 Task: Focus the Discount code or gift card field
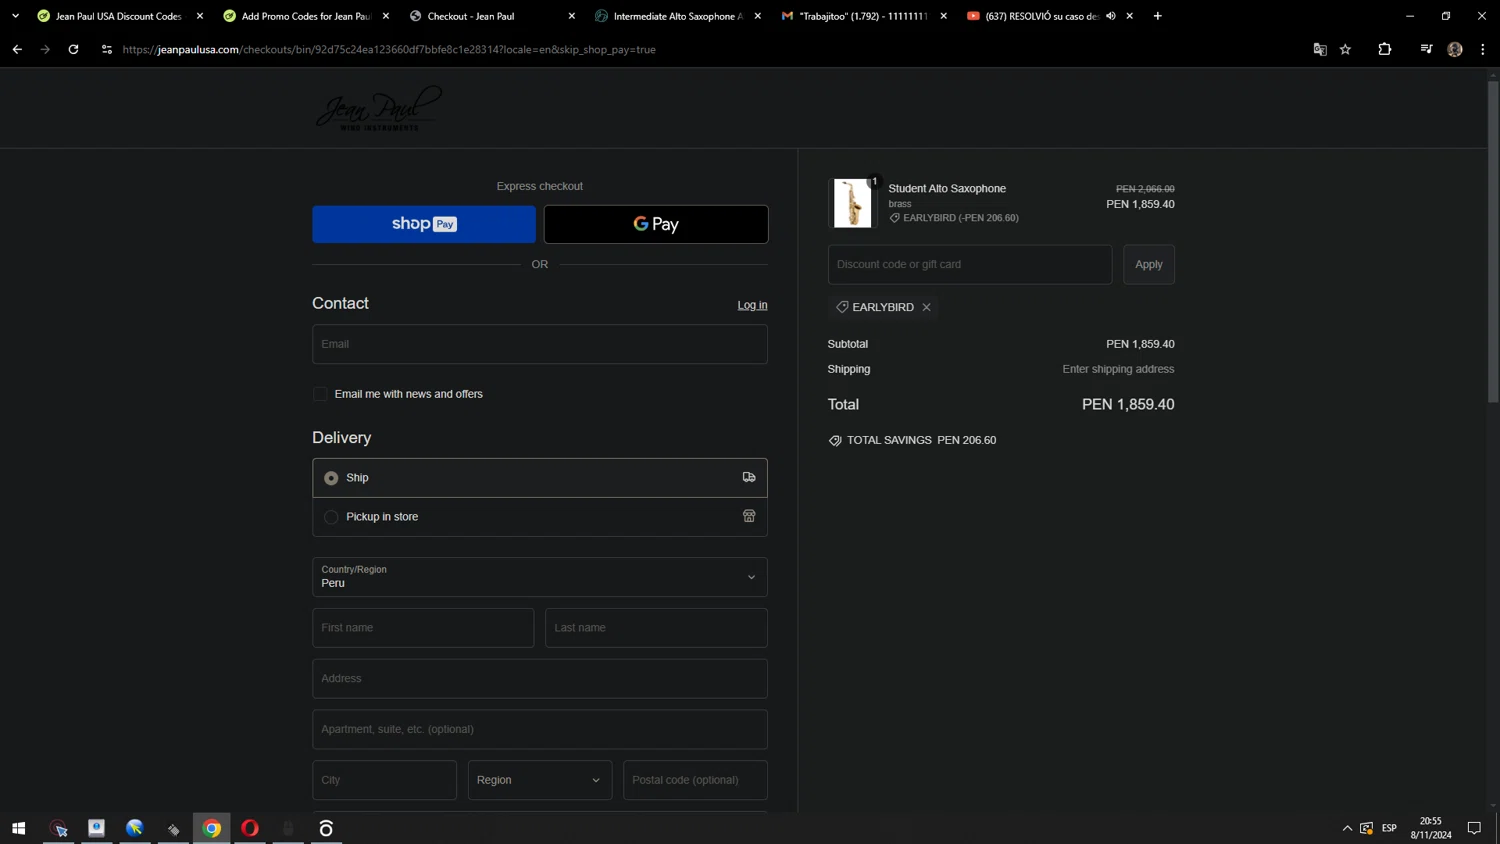[970, 264]
